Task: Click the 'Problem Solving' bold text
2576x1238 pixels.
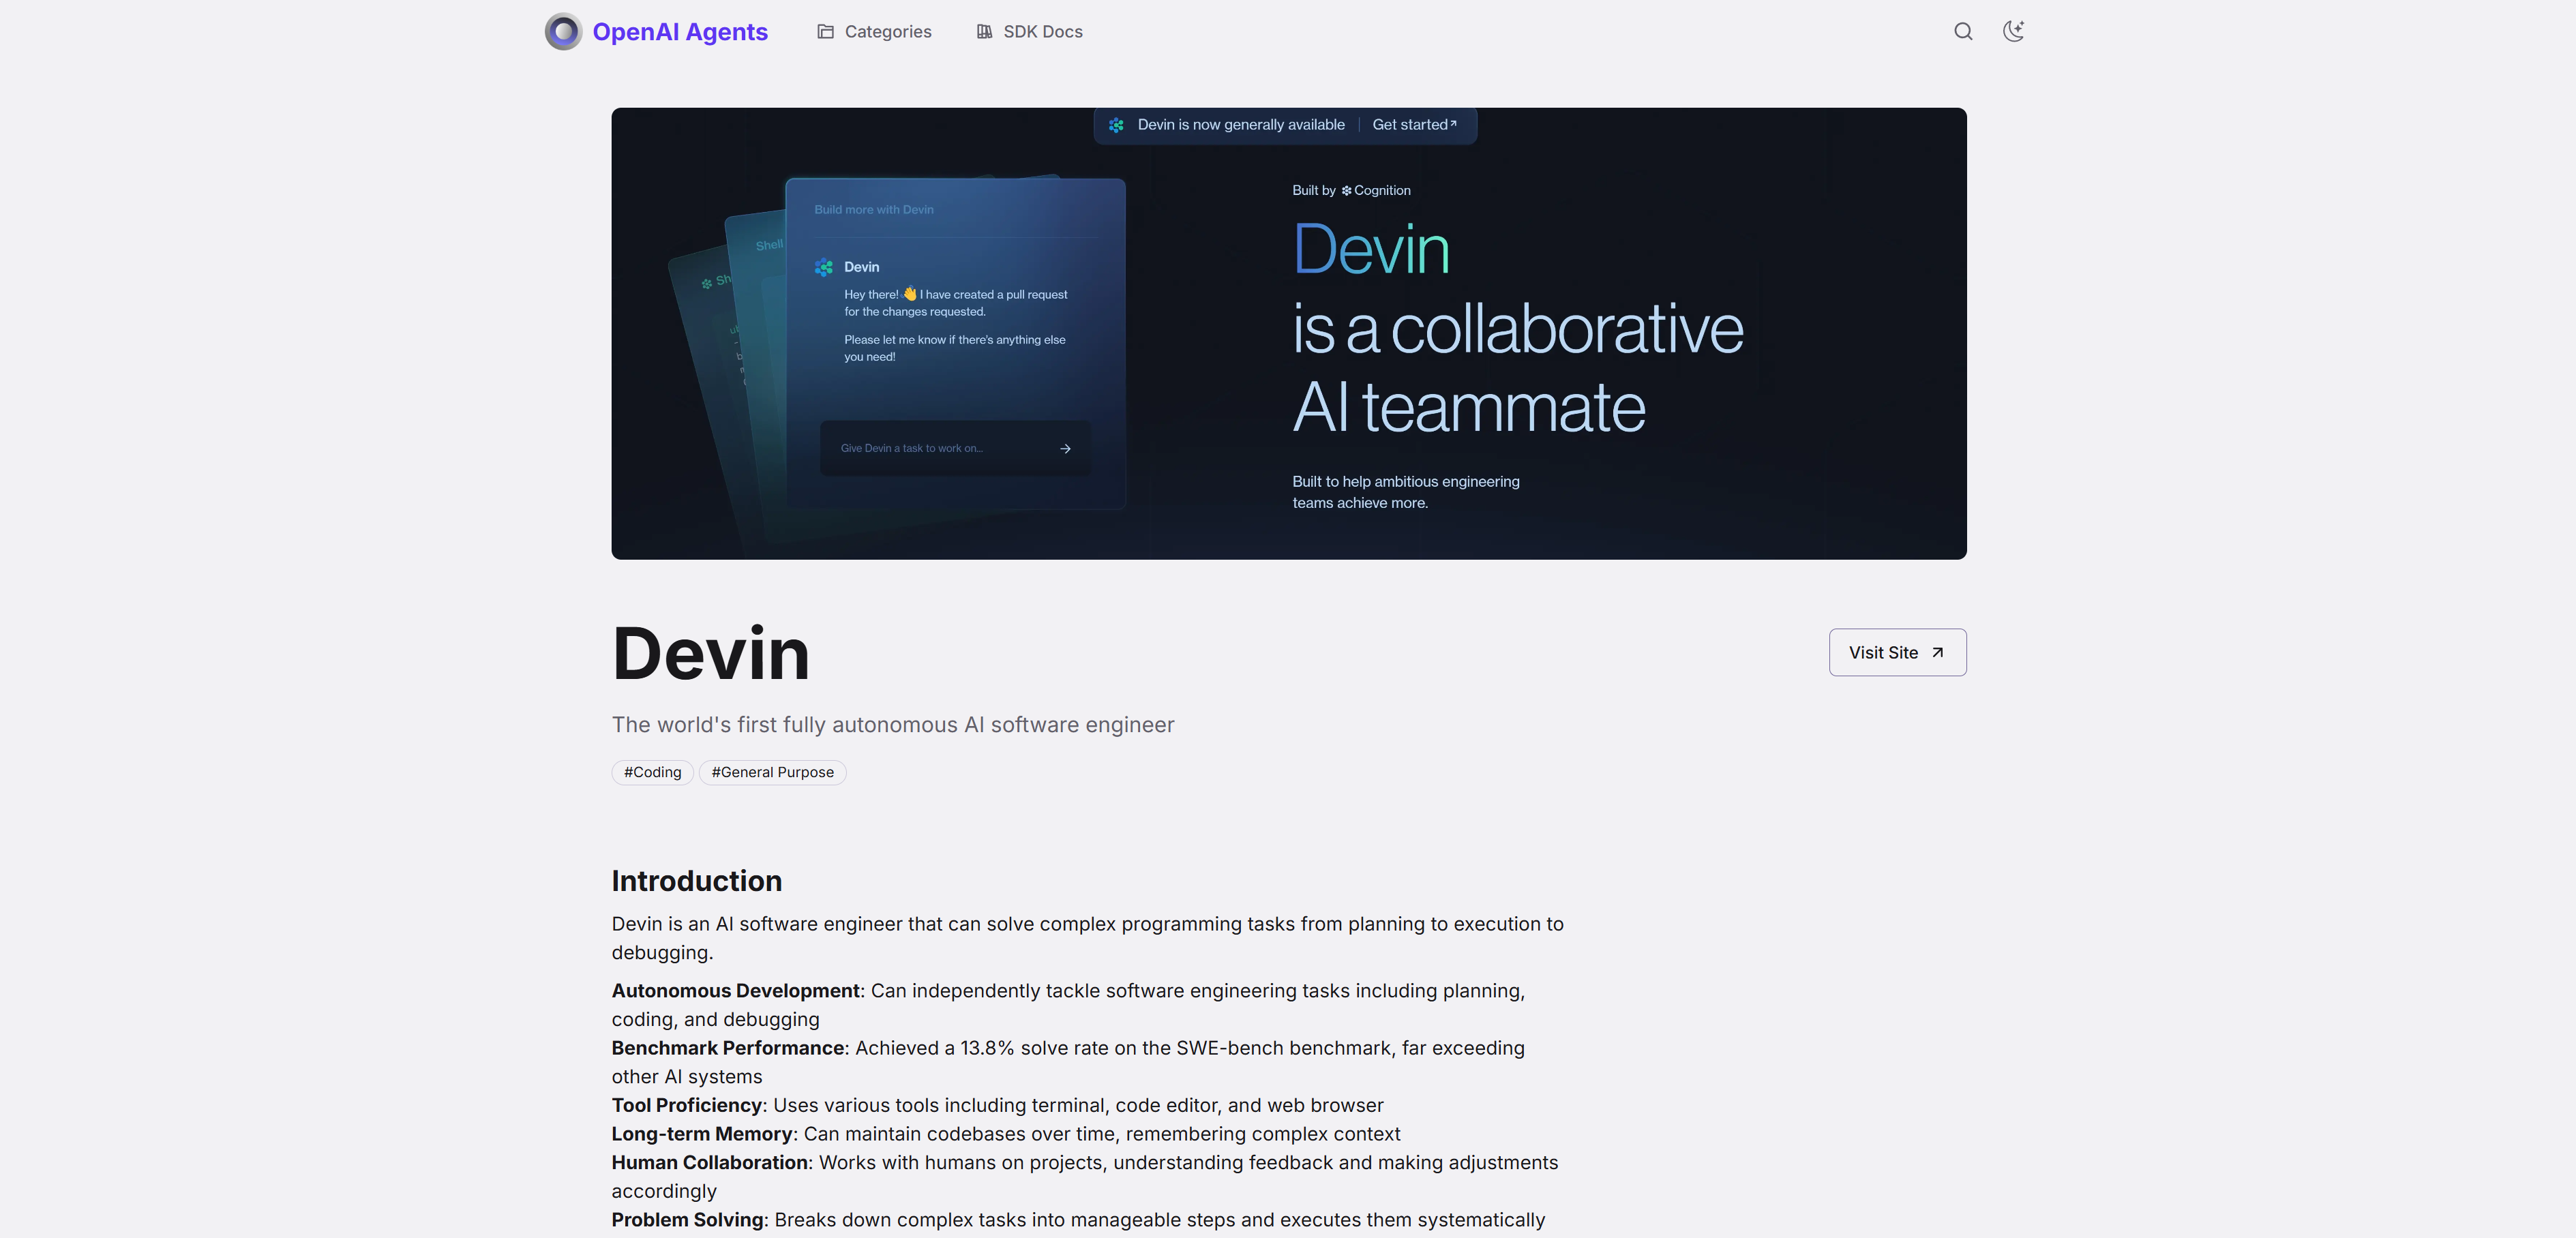Action: pos(688,1220)
